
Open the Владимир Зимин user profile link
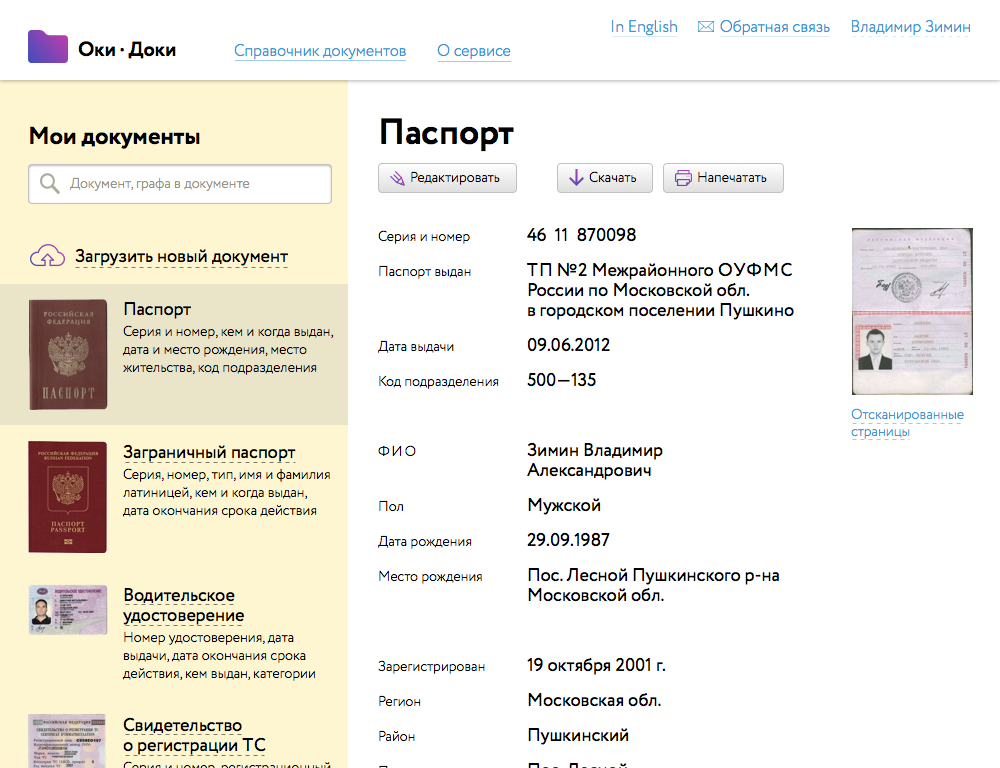pyautogui.click(x=910, y=27)
